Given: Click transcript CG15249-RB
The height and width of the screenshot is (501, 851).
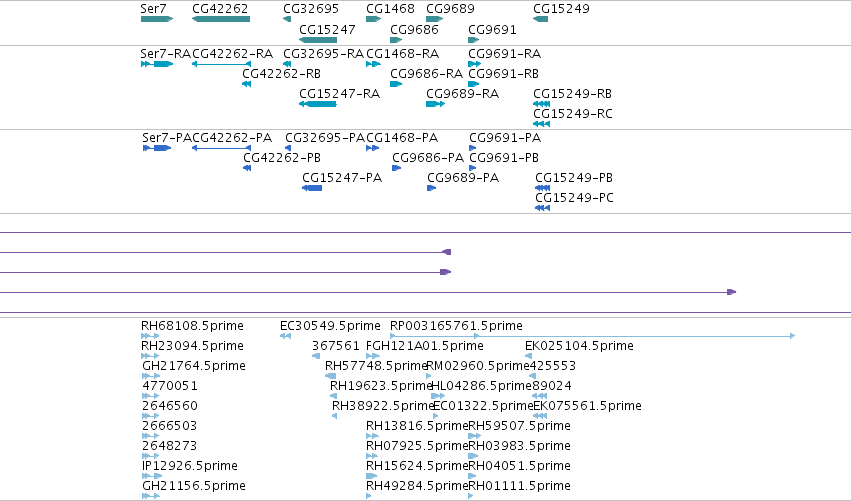Looking at the screenshot, I should tap(542, 104).
